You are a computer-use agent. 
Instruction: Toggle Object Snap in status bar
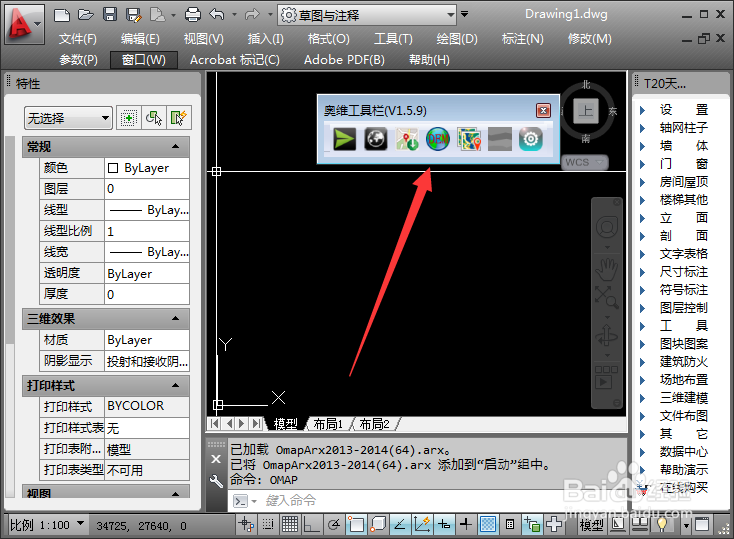point(356,524)
